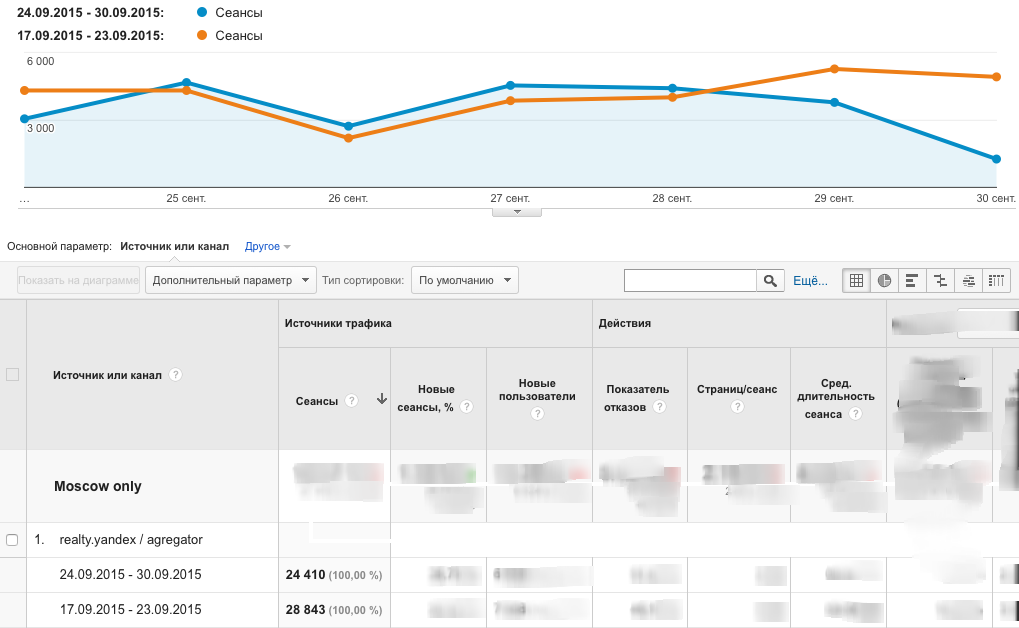This screenshot has width=1019, height=628.
Task: Open the Ещё... advanced filter link
Action: pyautogui.click(x=810, y=281)
